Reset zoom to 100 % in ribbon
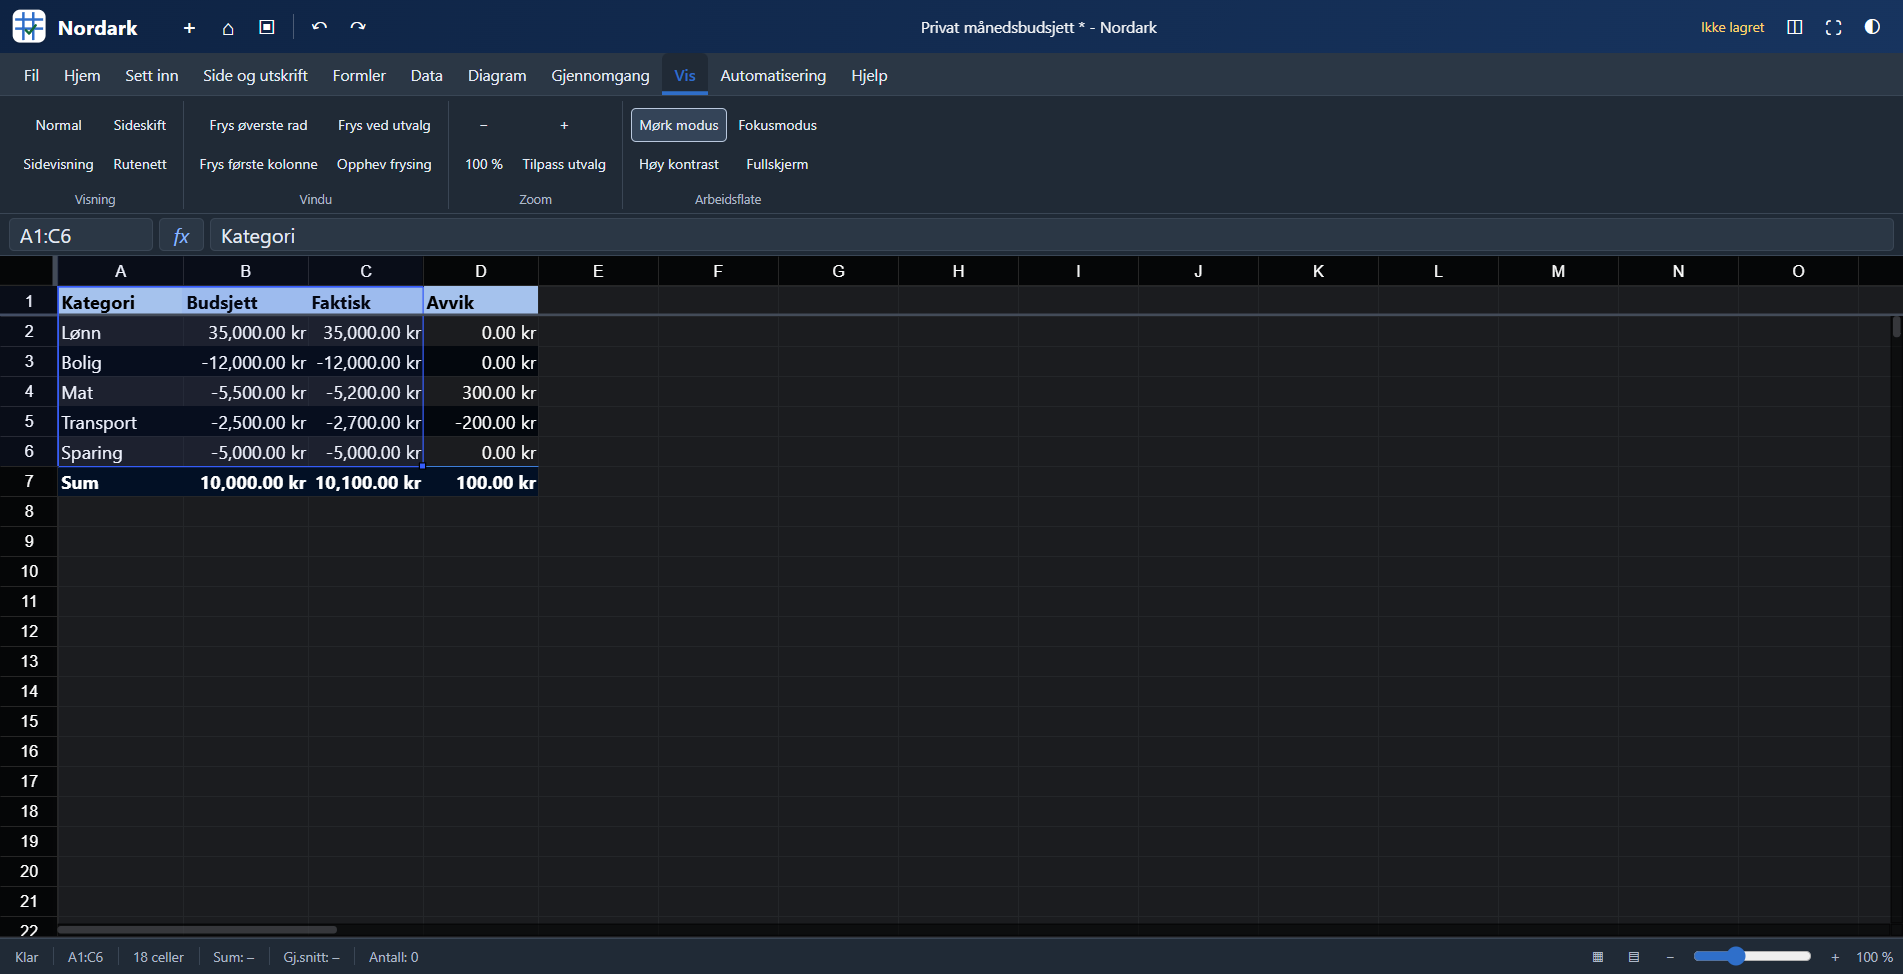Image resolution: width=1903 pixels, height=974 pixels. (484, 164)
